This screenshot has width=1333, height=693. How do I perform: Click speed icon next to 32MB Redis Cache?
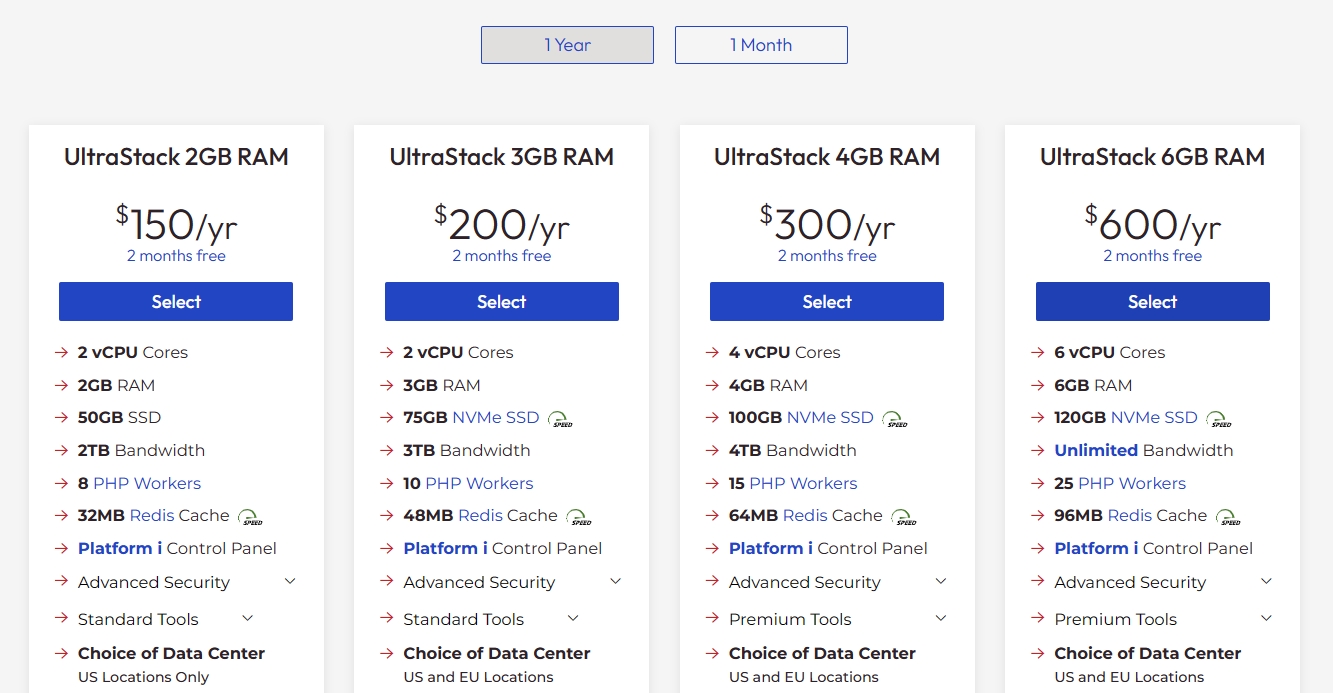coord(250,517)
